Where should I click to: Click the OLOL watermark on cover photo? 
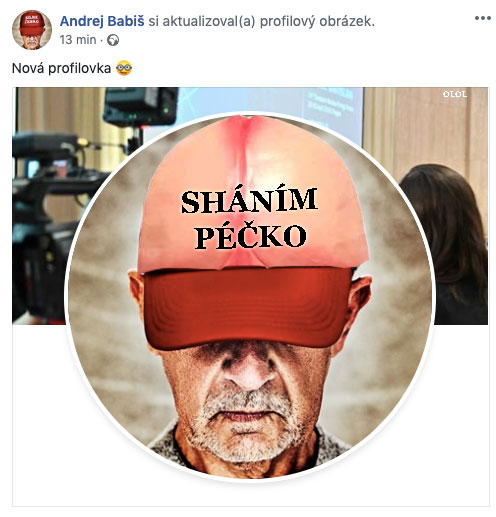[455, 94]
